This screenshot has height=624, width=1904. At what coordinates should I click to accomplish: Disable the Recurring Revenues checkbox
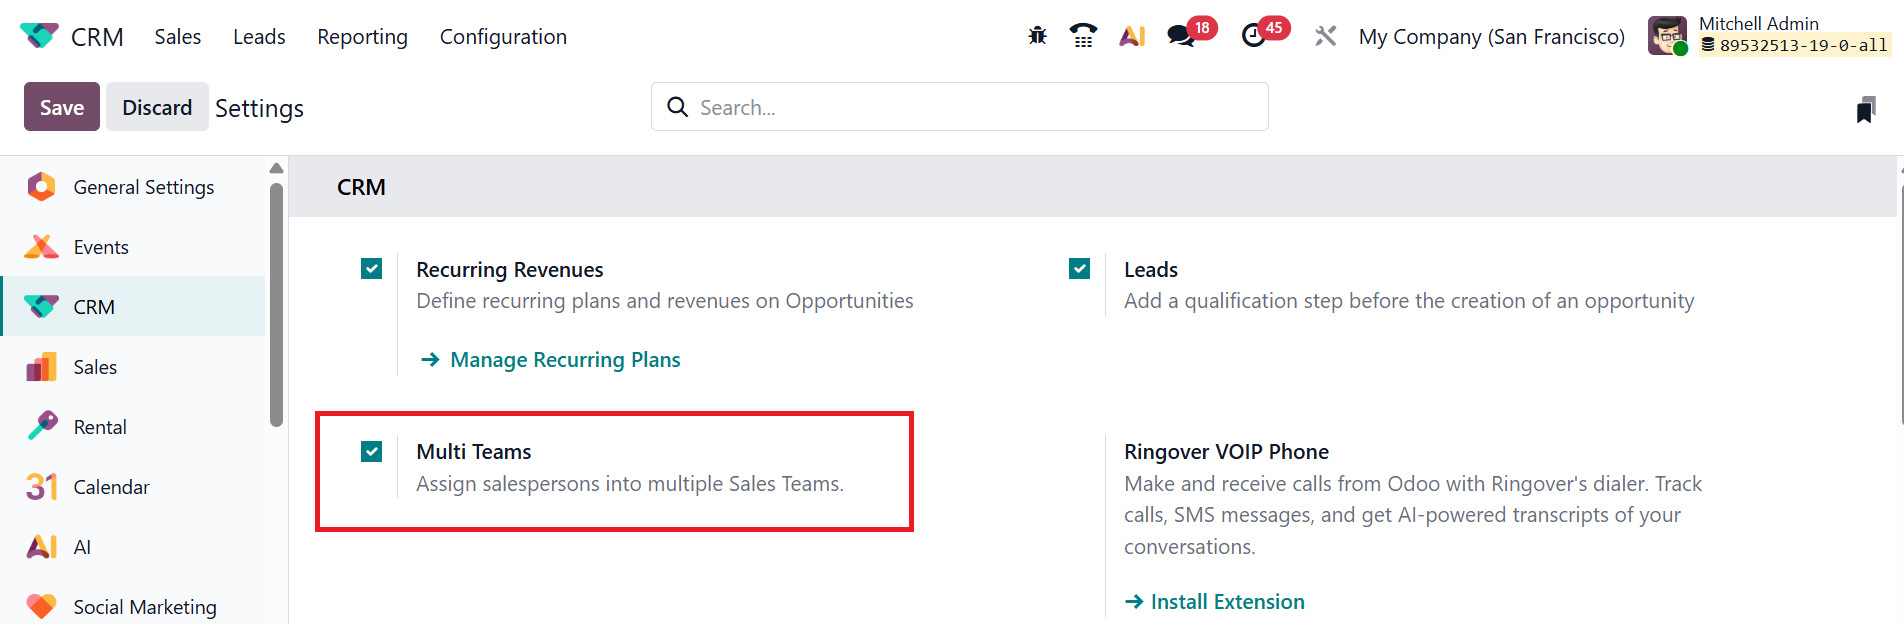pos(371,269)
